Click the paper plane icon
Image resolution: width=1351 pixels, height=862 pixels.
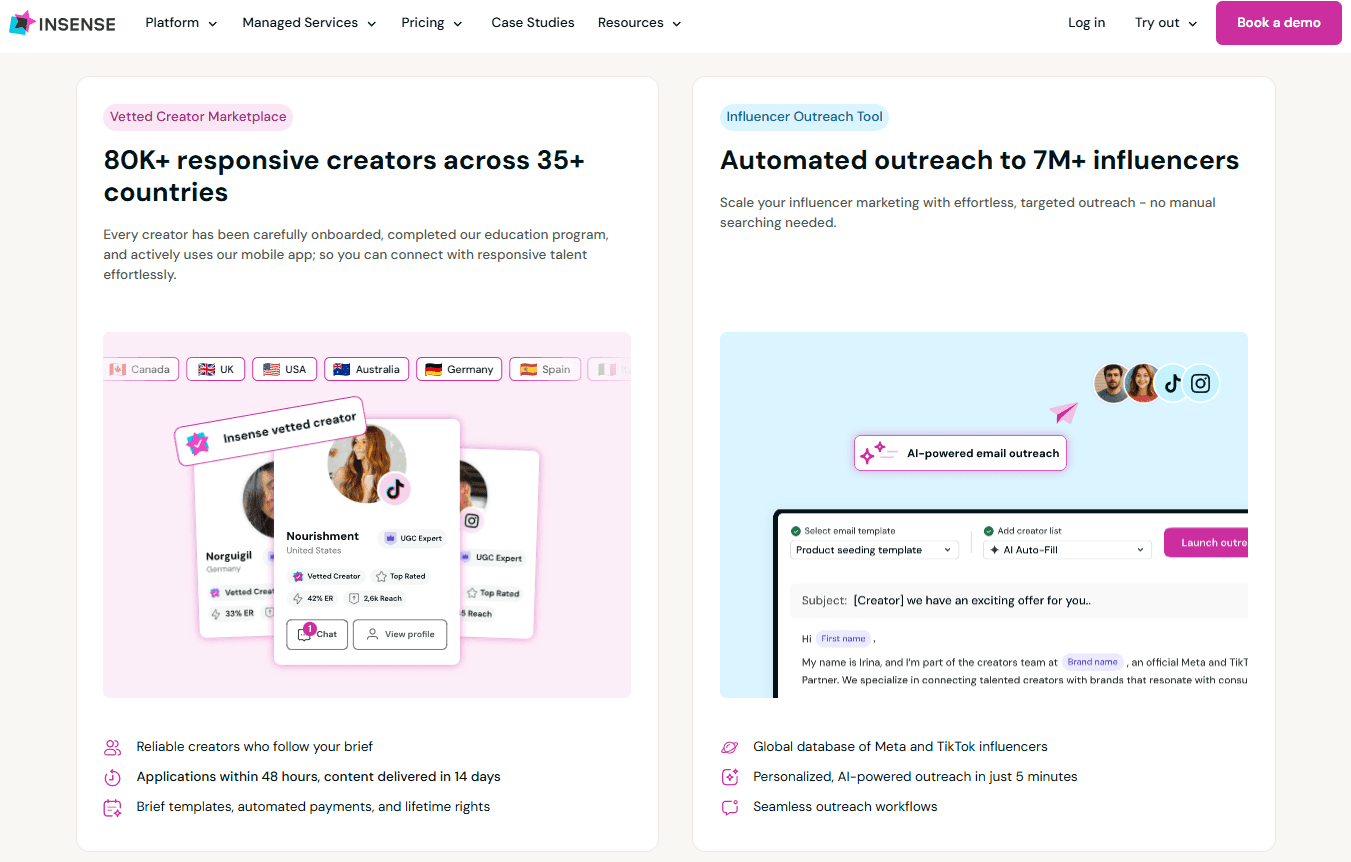point(1064,412)
